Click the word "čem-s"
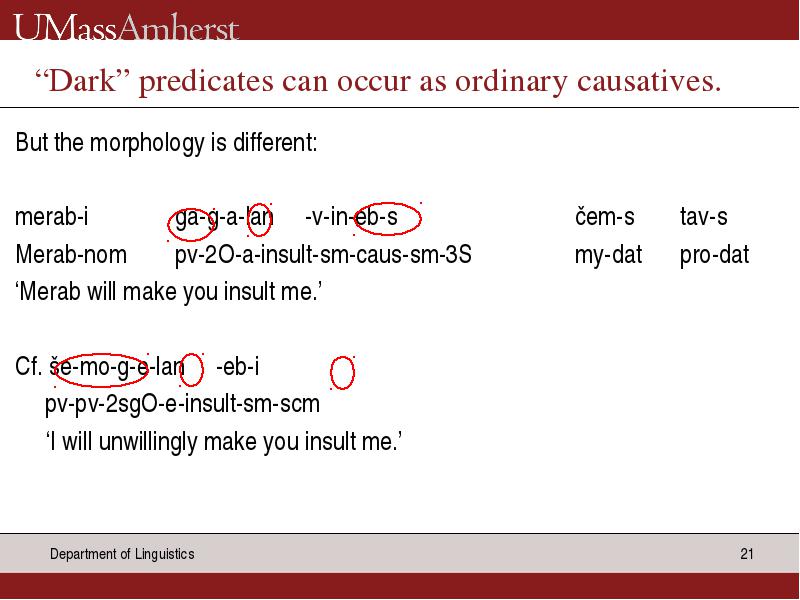Viewport: 800px width, 600px height. [605, 216]
